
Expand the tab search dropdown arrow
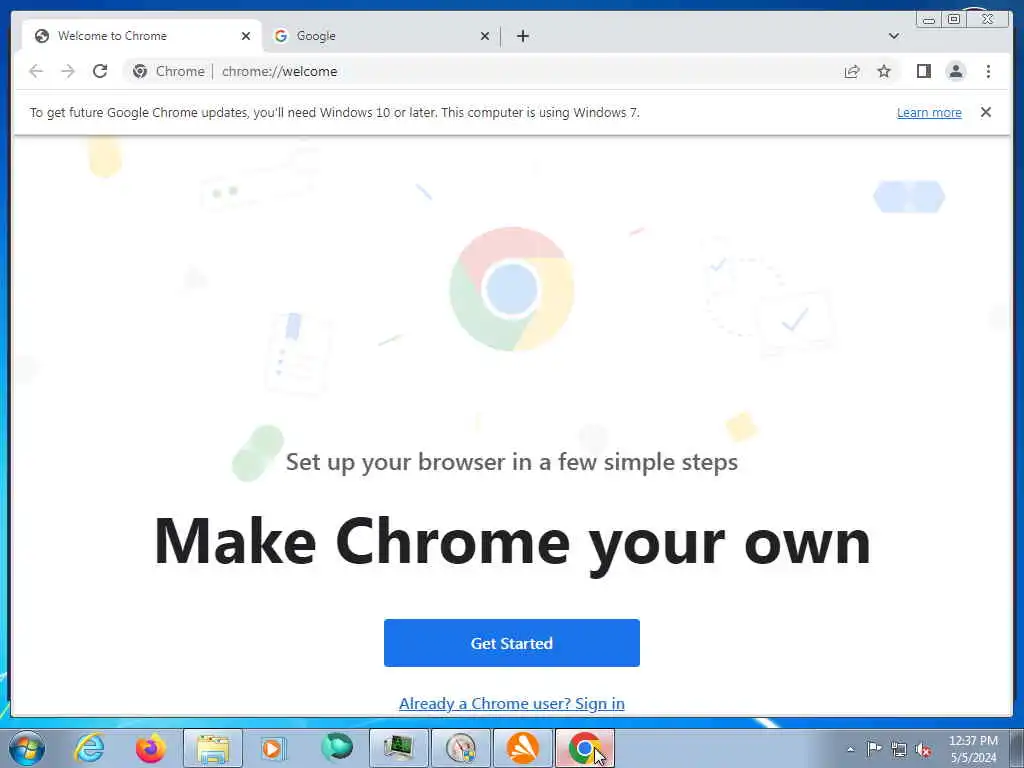[893, 36]
